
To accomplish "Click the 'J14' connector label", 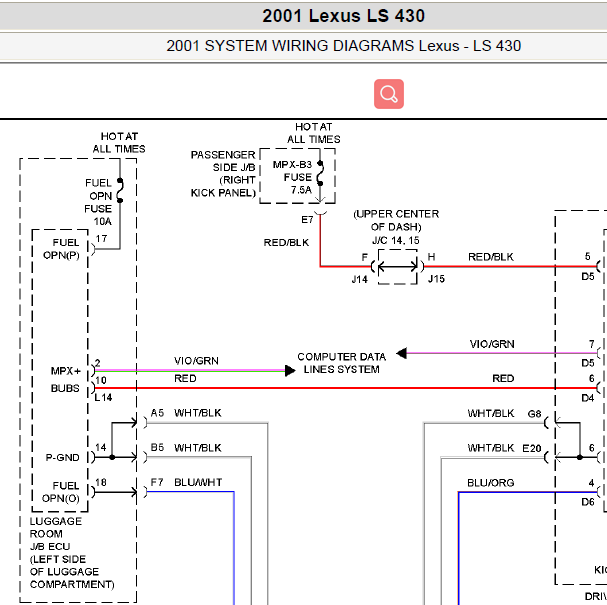I will (x=359, y=279).
